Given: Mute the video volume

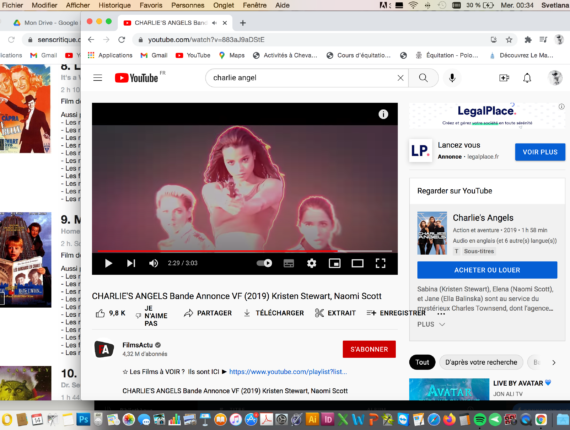Looking at the screenshot, I should [153, 263].
